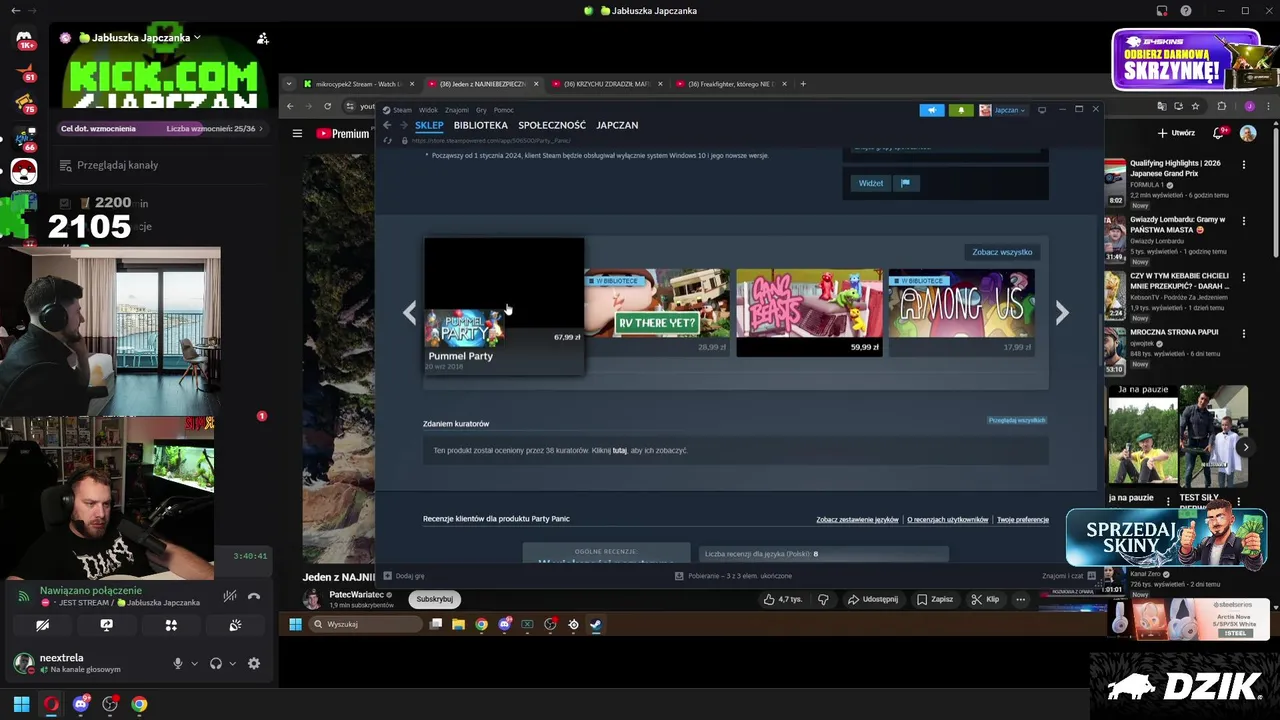Expand microphone input options arrow
The width and height of the screenshot is (1280, 720).
tap(194, 663)
